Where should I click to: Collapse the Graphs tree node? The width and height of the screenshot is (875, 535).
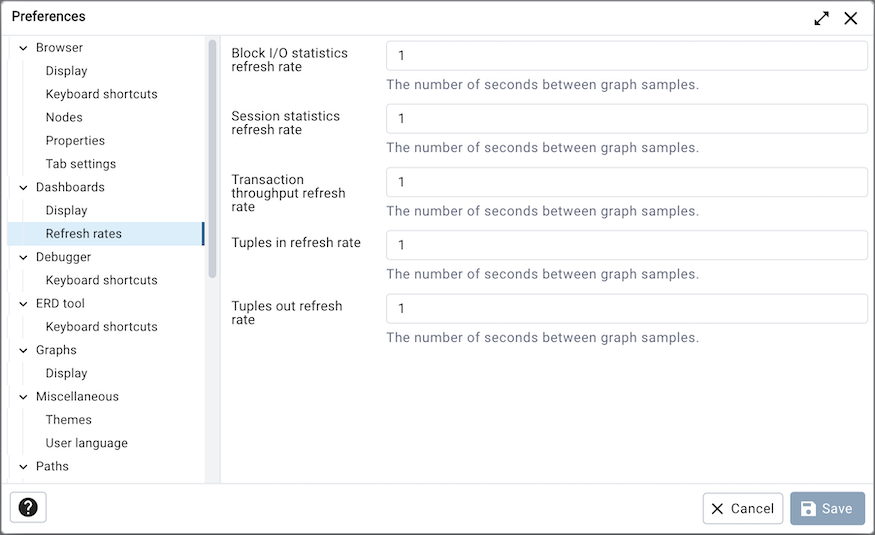(23, 350)
